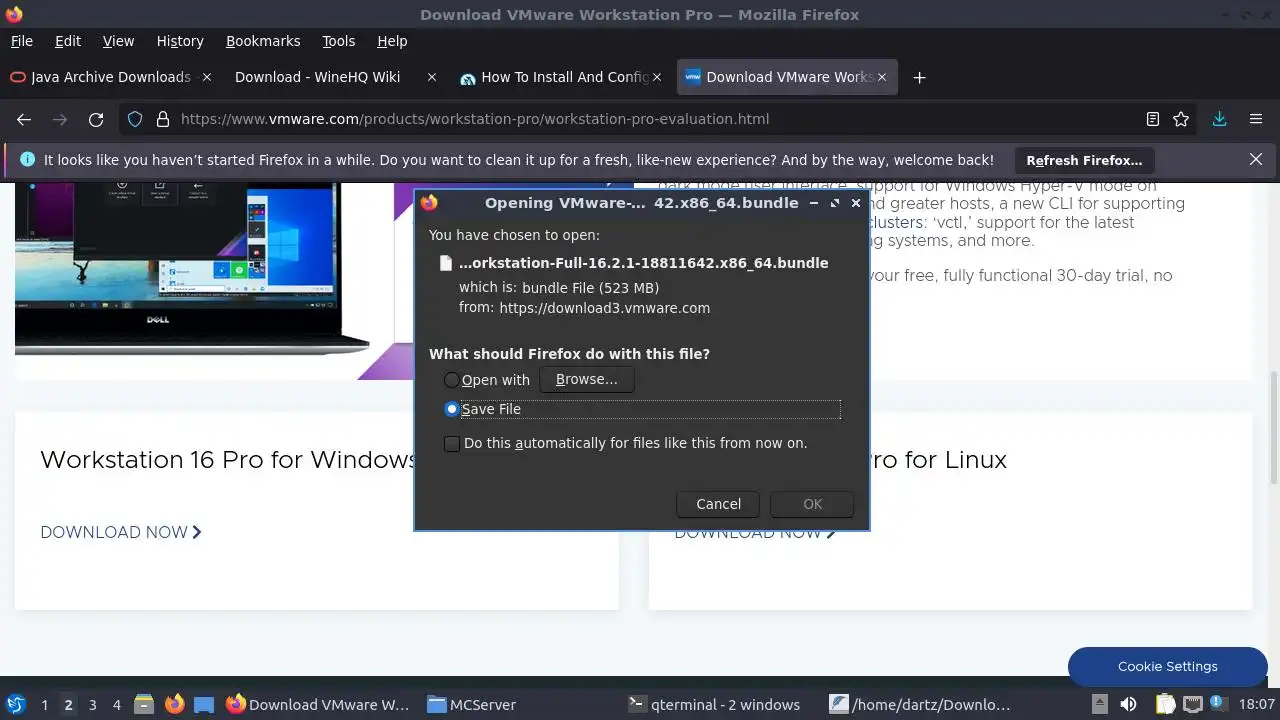Go back to the previous page
The width and height of the screenshot is (1280, 720).
(24, 119)
